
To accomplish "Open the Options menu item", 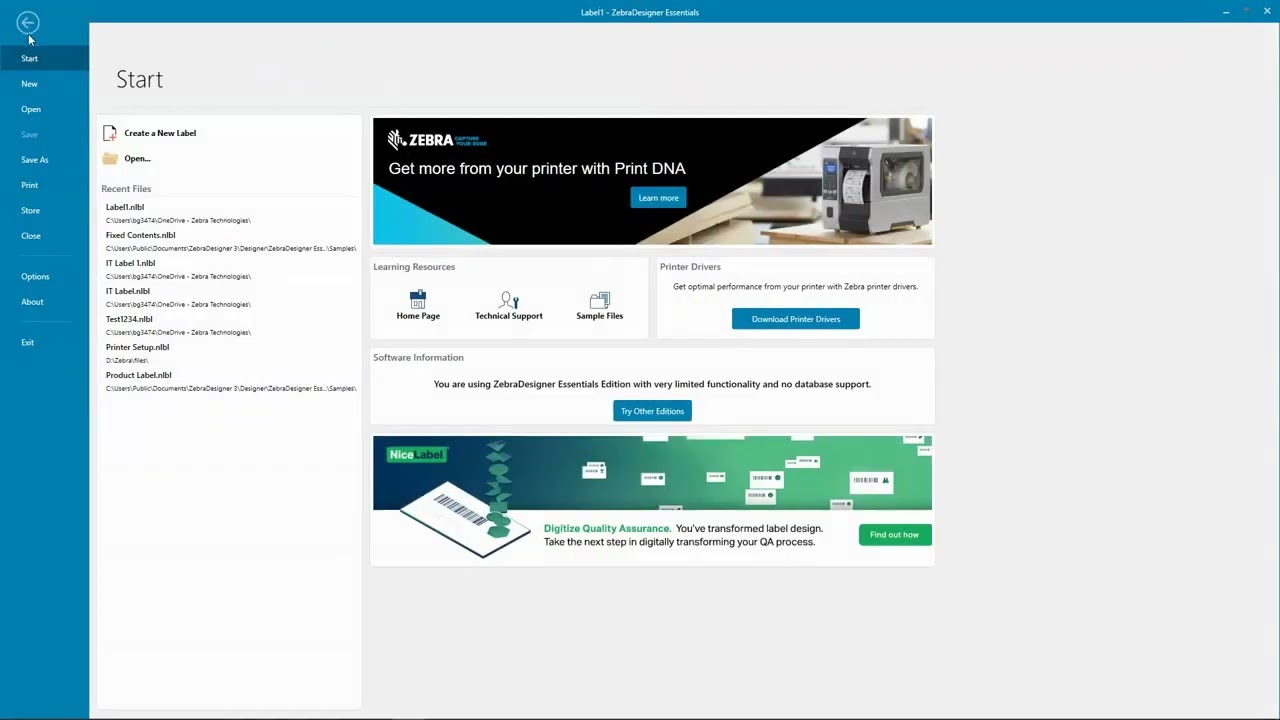I will (x=35, y=277).
